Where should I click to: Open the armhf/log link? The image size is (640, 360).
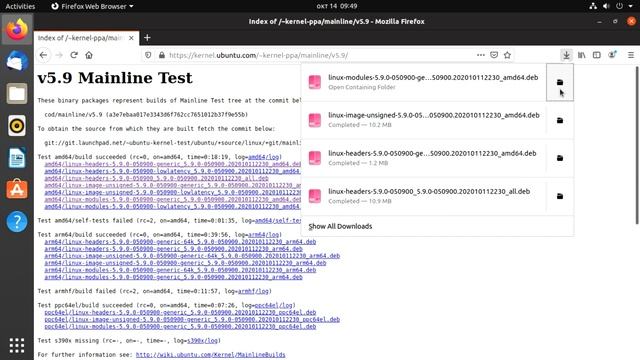253,291
